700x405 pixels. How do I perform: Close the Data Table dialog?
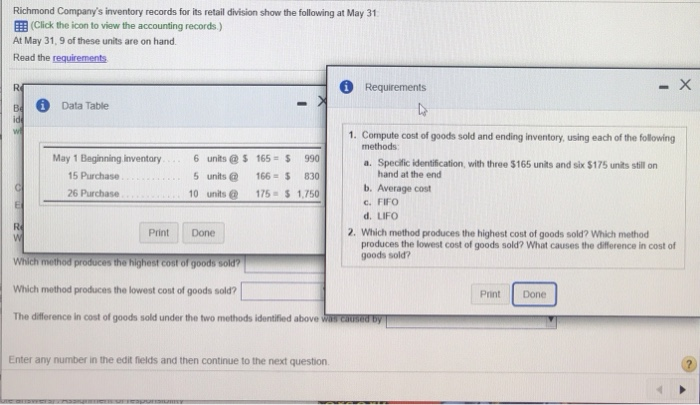(x=322, y=102)
